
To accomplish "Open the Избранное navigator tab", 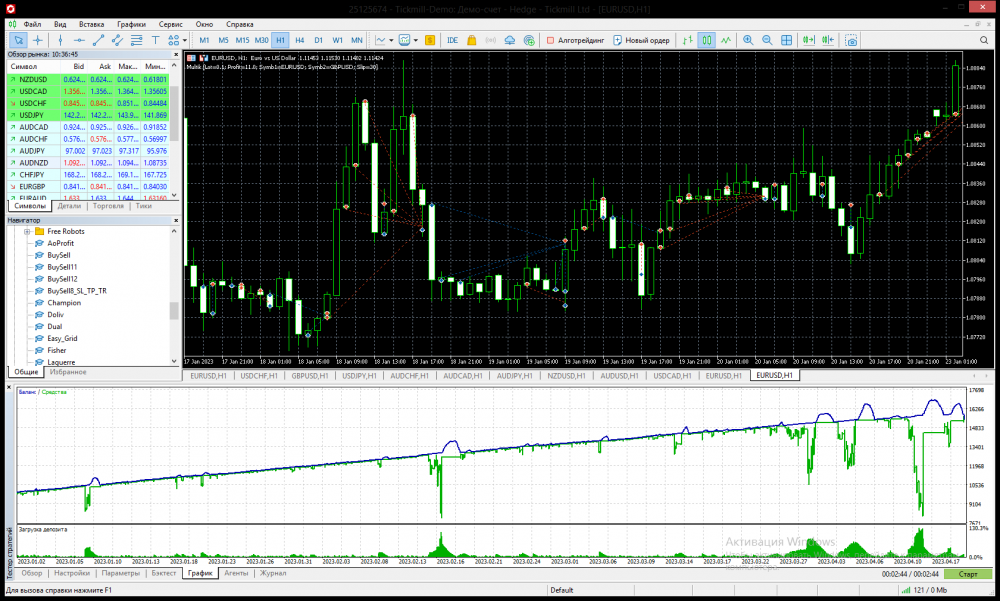I will (68, 372).
